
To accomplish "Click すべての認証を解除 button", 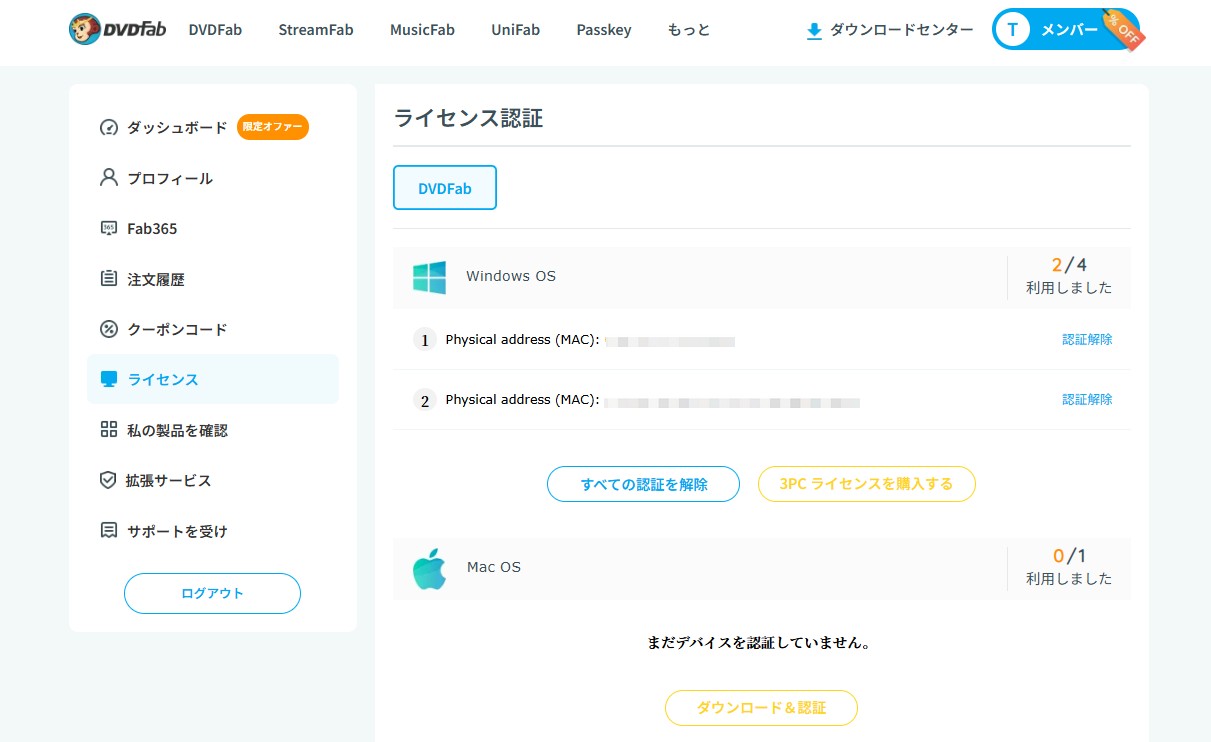I will tap(643, 484).
